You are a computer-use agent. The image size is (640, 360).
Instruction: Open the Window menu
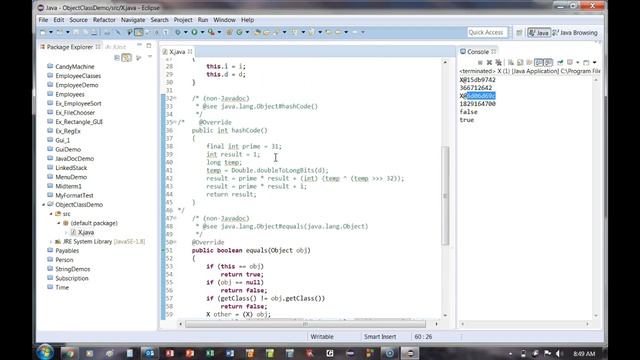(x=224, y=20)
